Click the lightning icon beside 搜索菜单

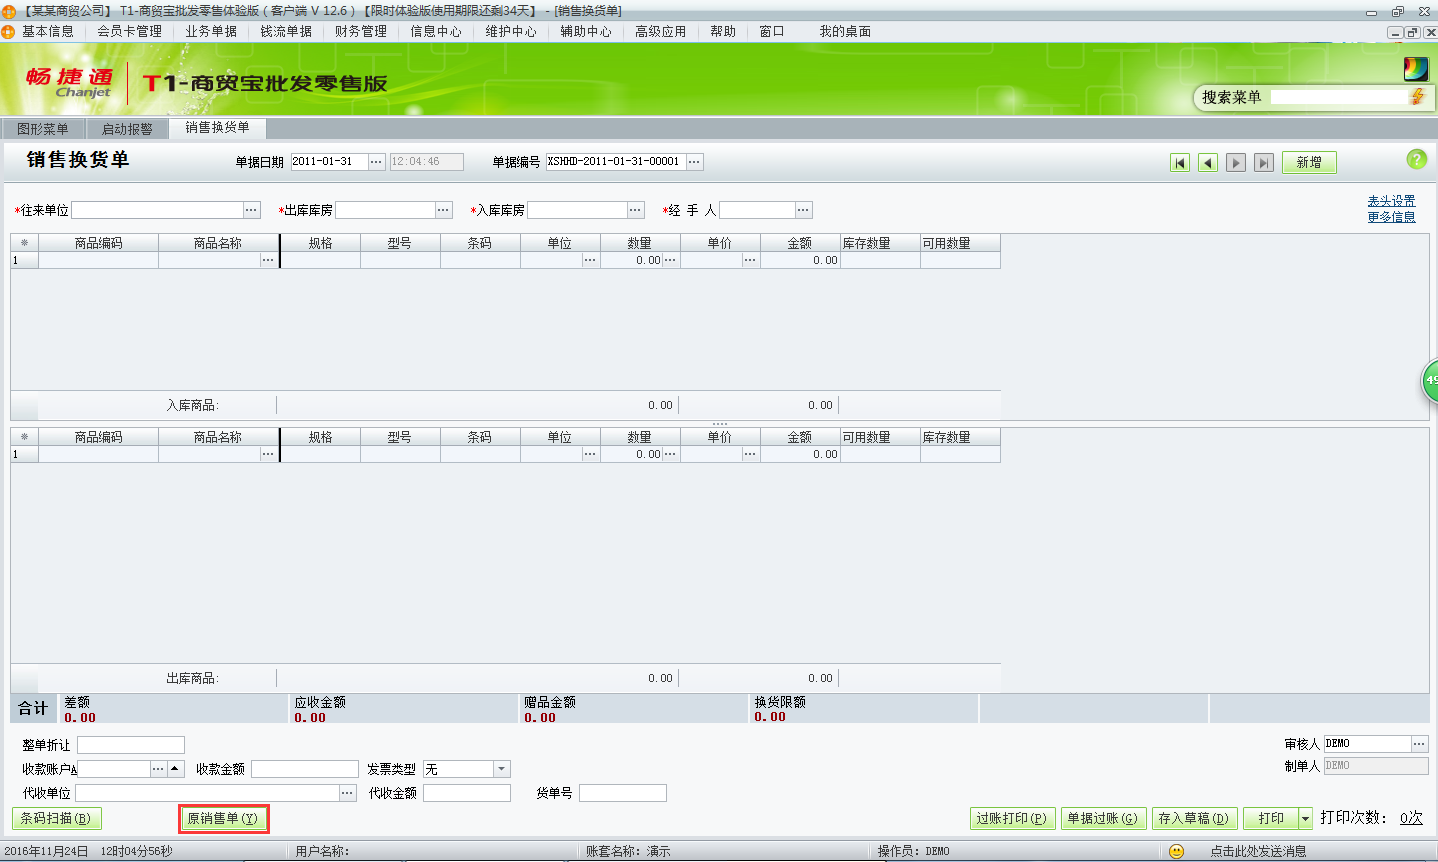point(1419,97)
